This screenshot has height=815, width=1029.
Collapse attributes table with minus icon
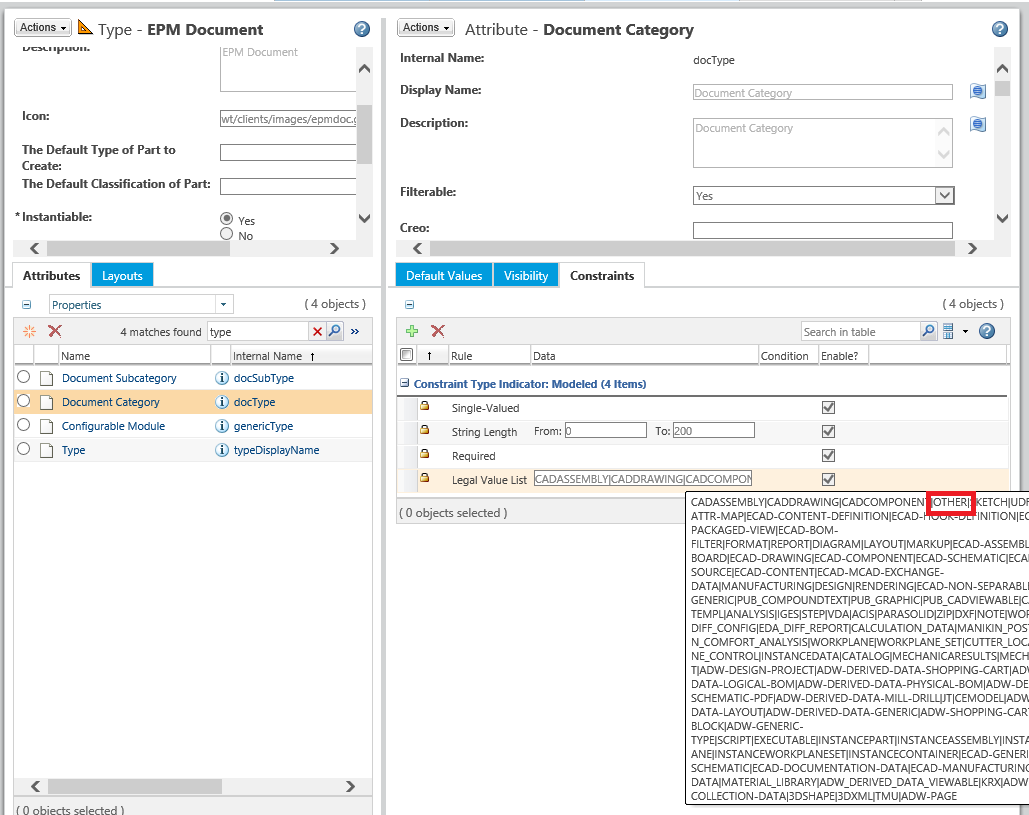(27, 304)
